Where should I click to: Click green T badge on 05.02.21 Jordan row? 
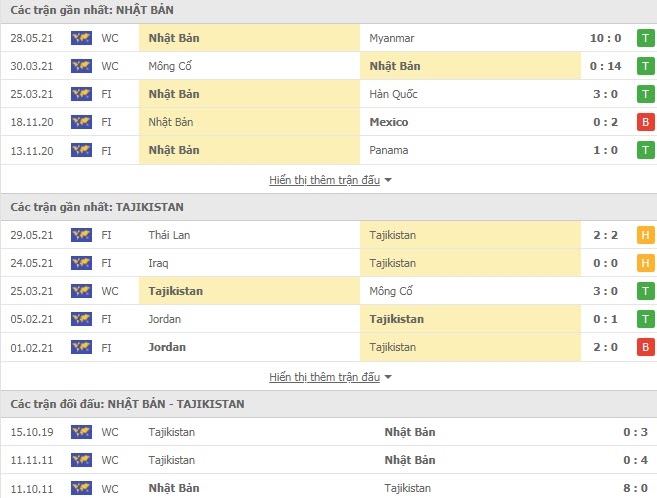(x=646, y=319)
